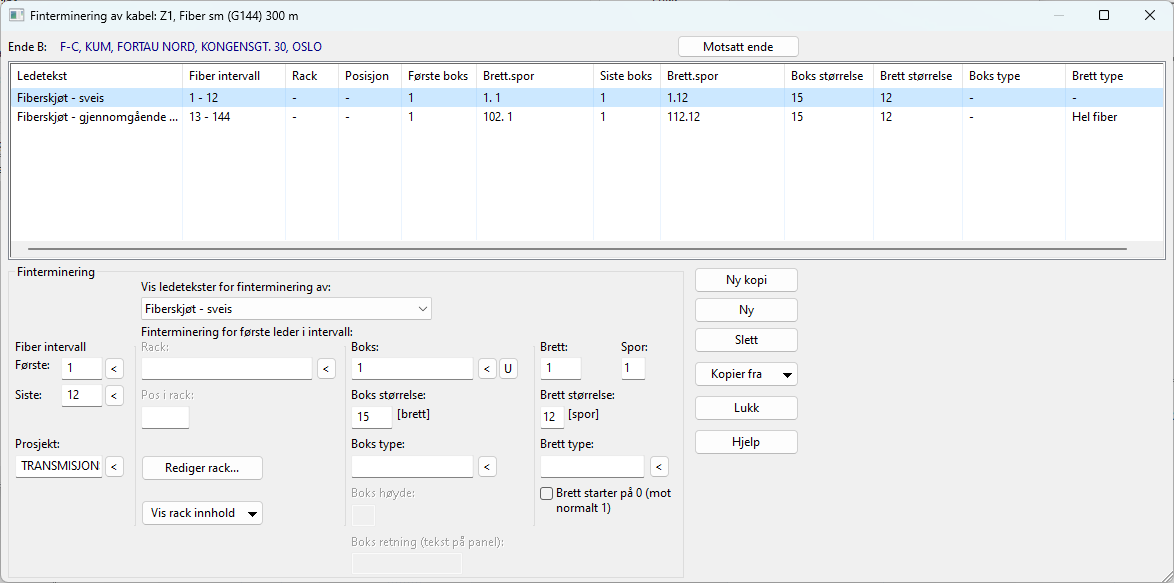Screen dimensions: 1174x583
Task: Click the Ny button
Action: (746, 310)
